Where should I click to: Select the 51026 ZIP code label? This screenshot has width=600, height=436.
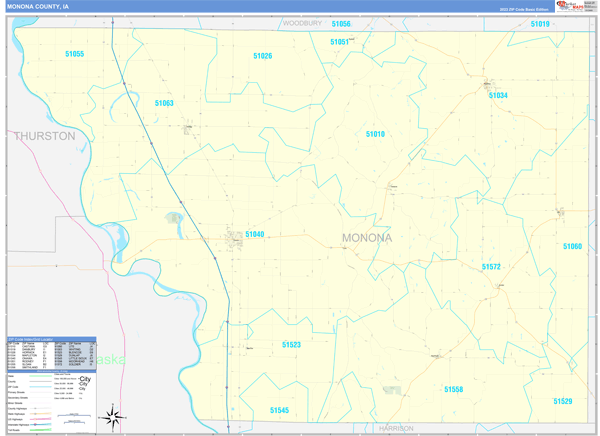pos(262,56)
